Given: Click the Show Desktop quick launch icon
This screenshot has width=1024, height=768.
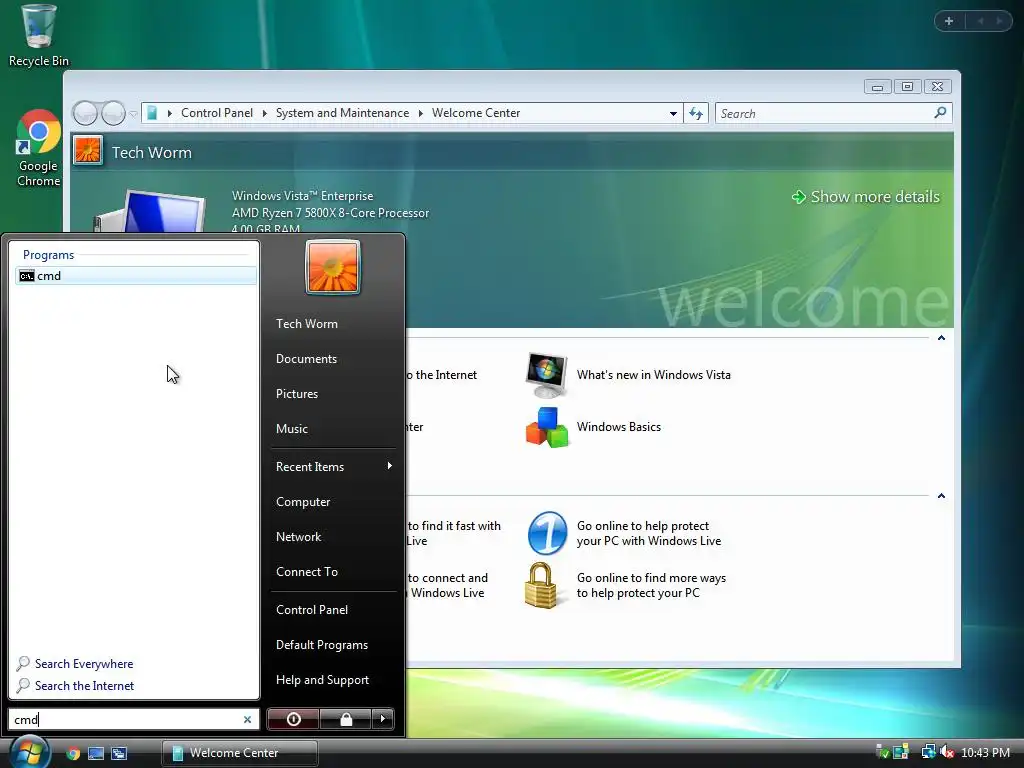Looking at the screenshot, I should (96, 754).
